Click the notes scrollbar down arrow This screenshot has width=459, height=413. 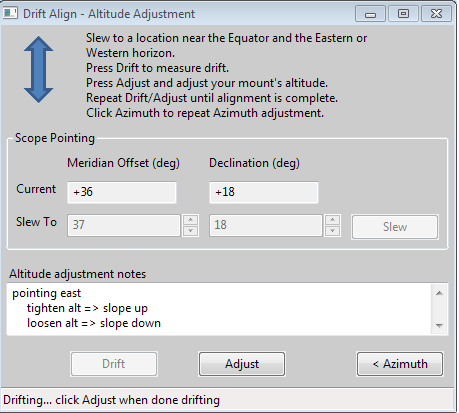point(439,325)
